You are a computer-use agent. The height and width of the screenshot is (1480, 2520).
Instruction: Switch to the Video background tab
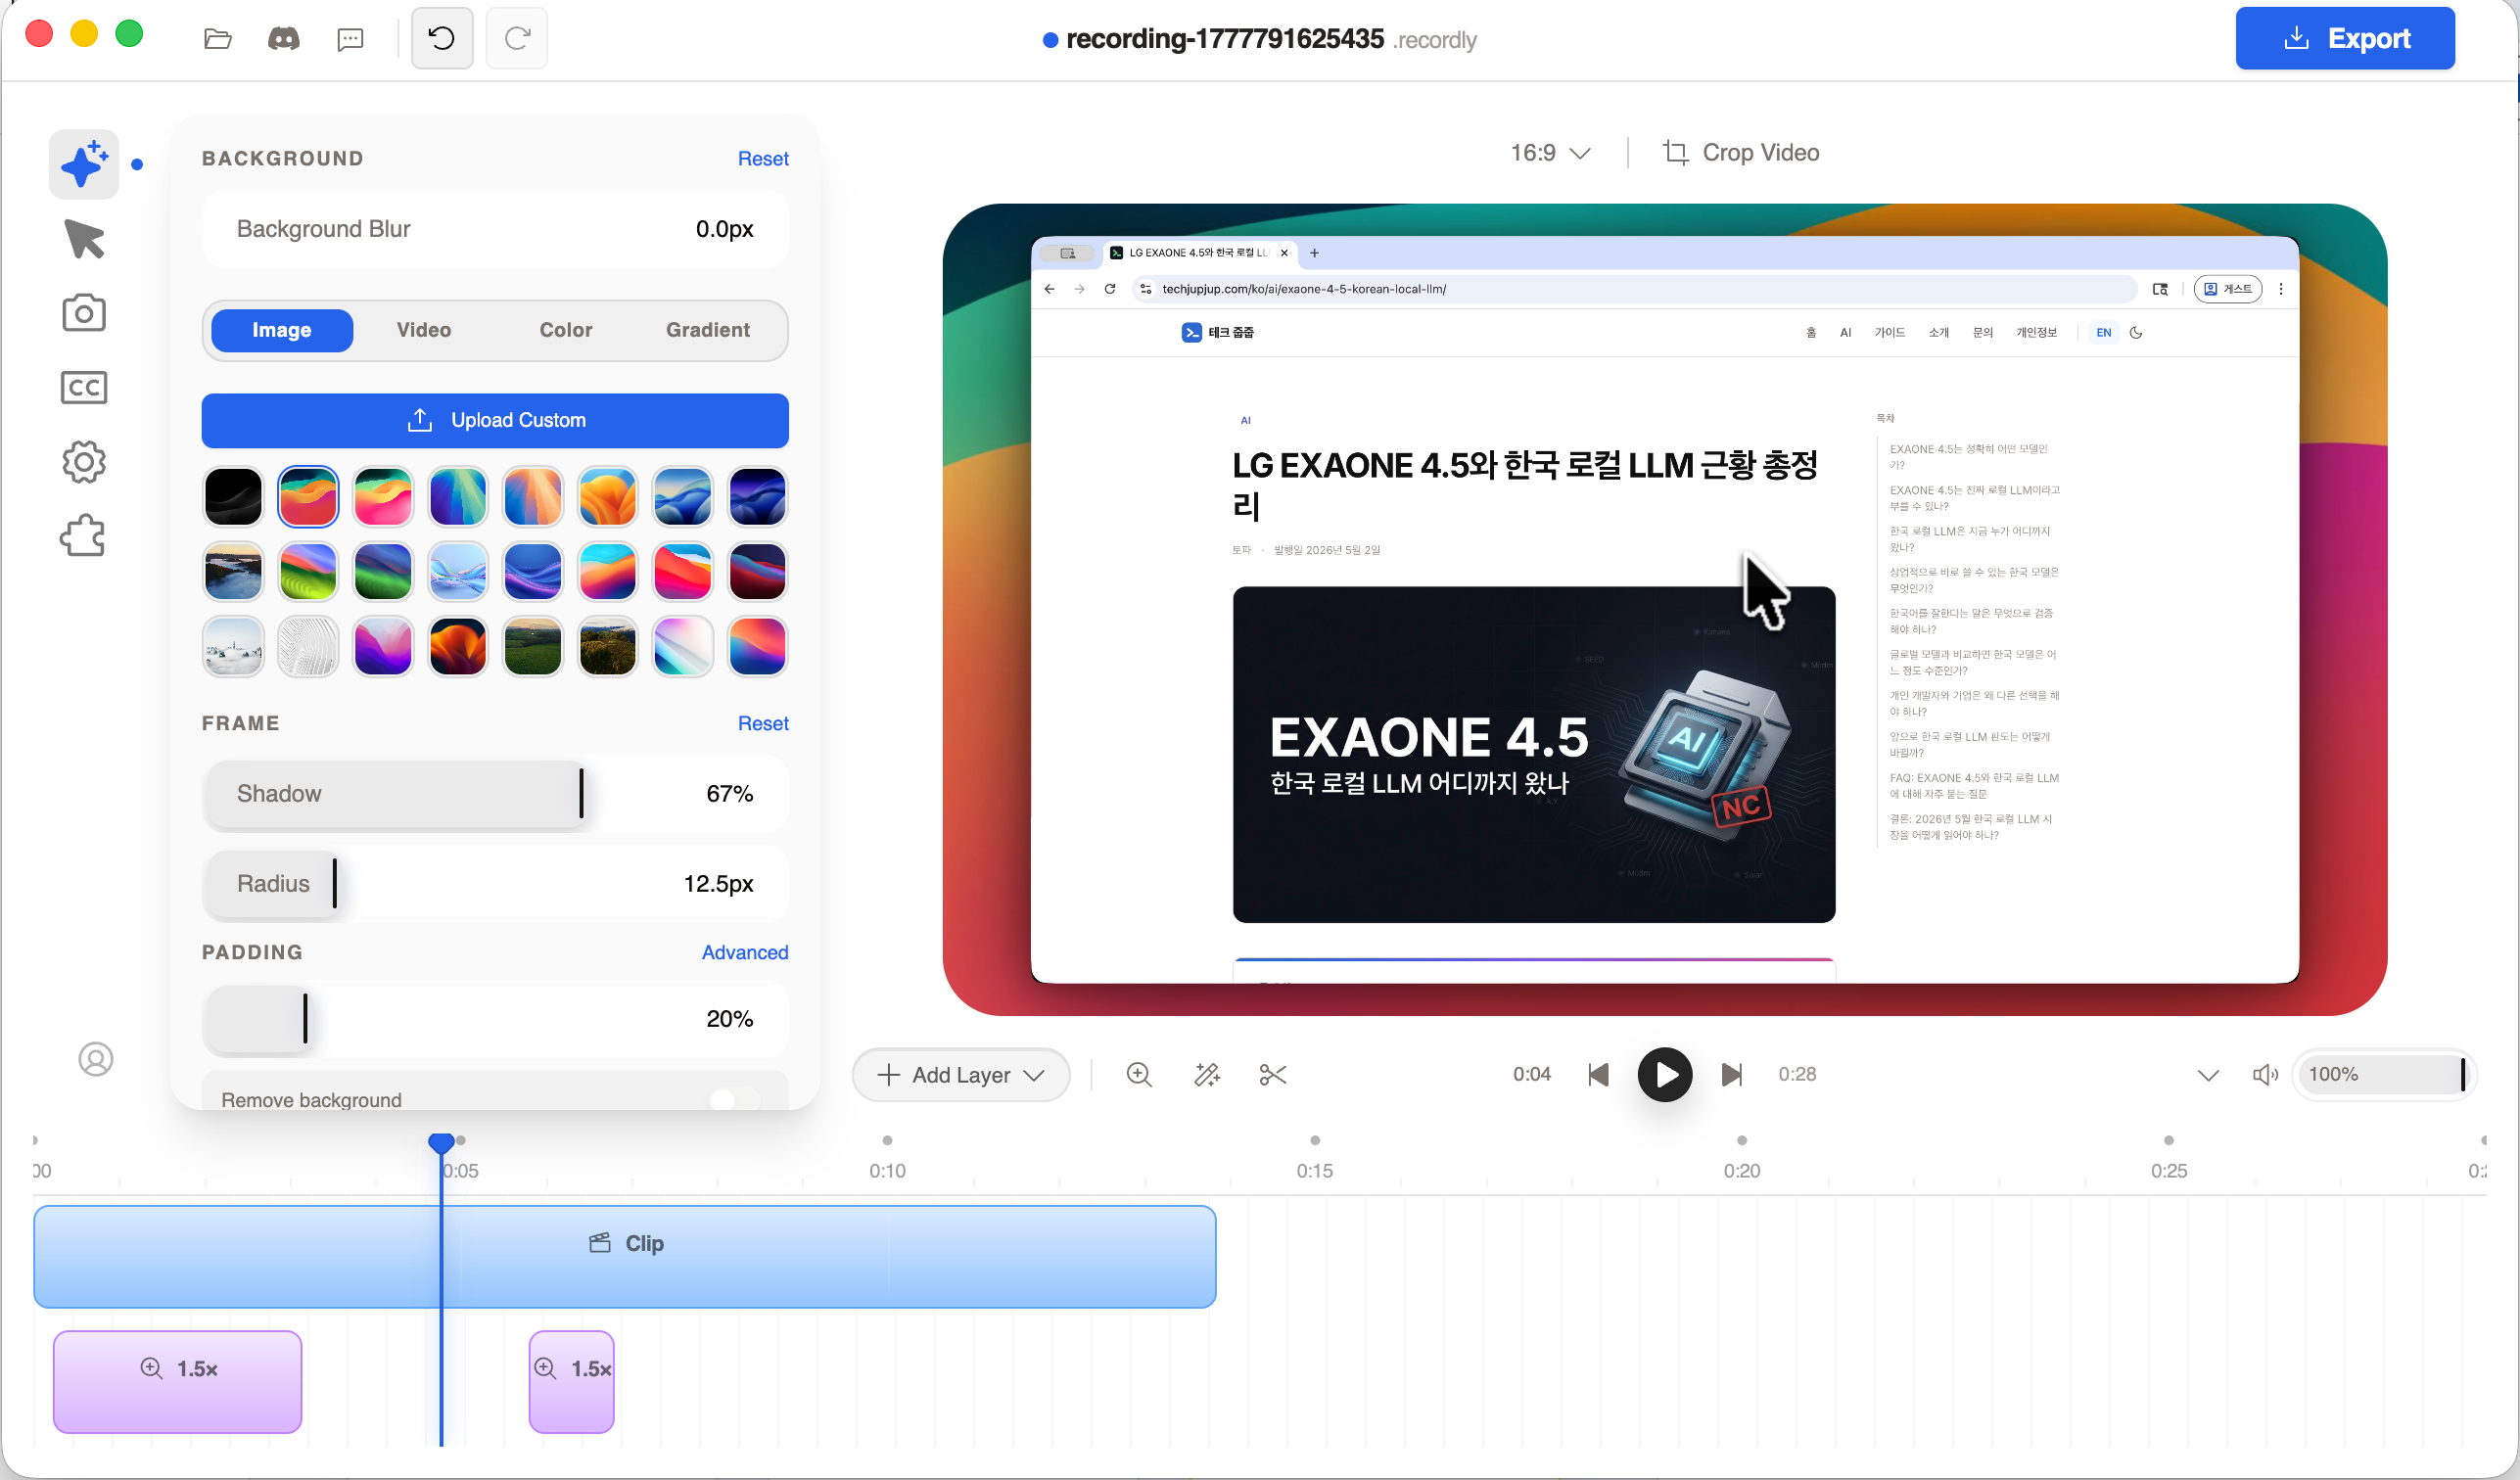click(424, 331)
